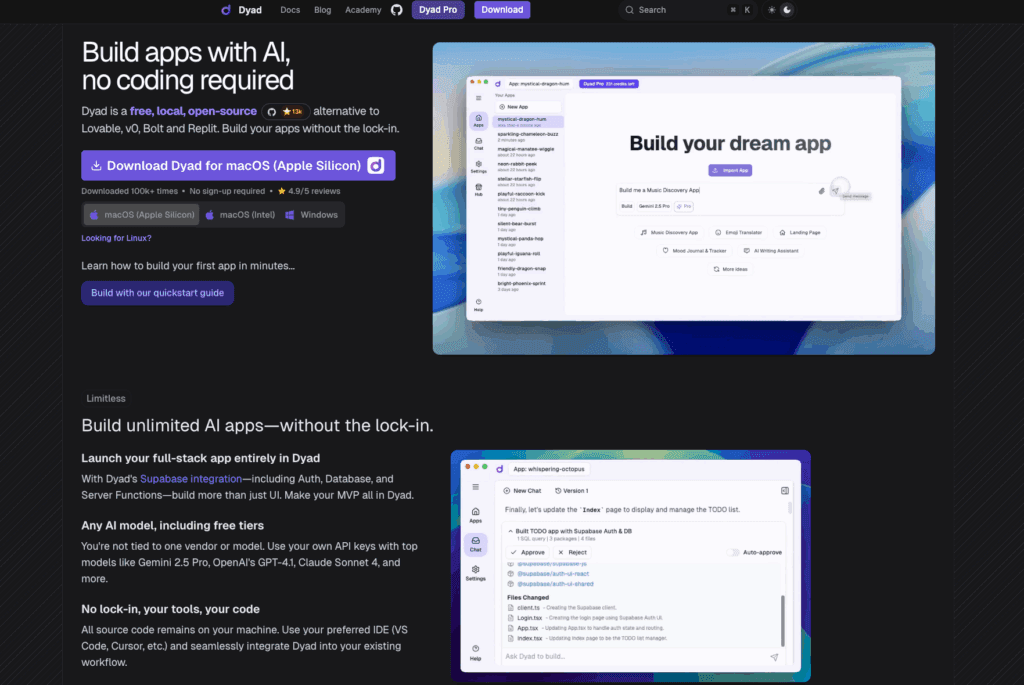Screen dimensions: 1024x685
Task: Switch to light theme sun icon
Action: click(x=772, y=10)
